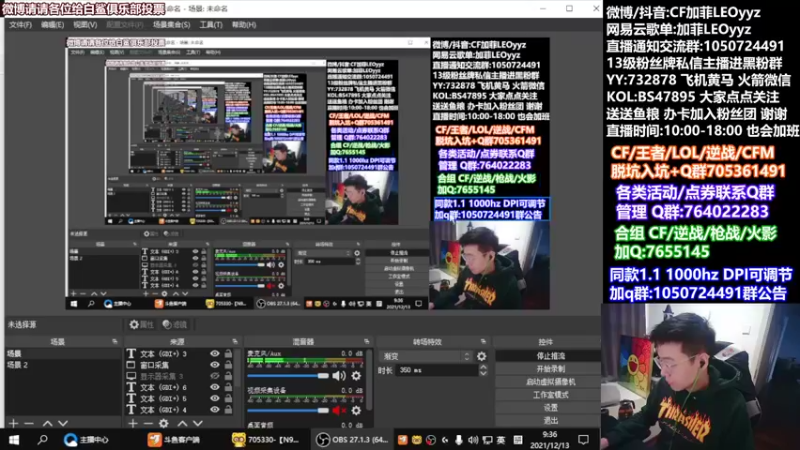Viewport: 800px width, 450px height.
Task: Select the 场景 scene row
Action: pyautogui.click(x=63, y=353)
